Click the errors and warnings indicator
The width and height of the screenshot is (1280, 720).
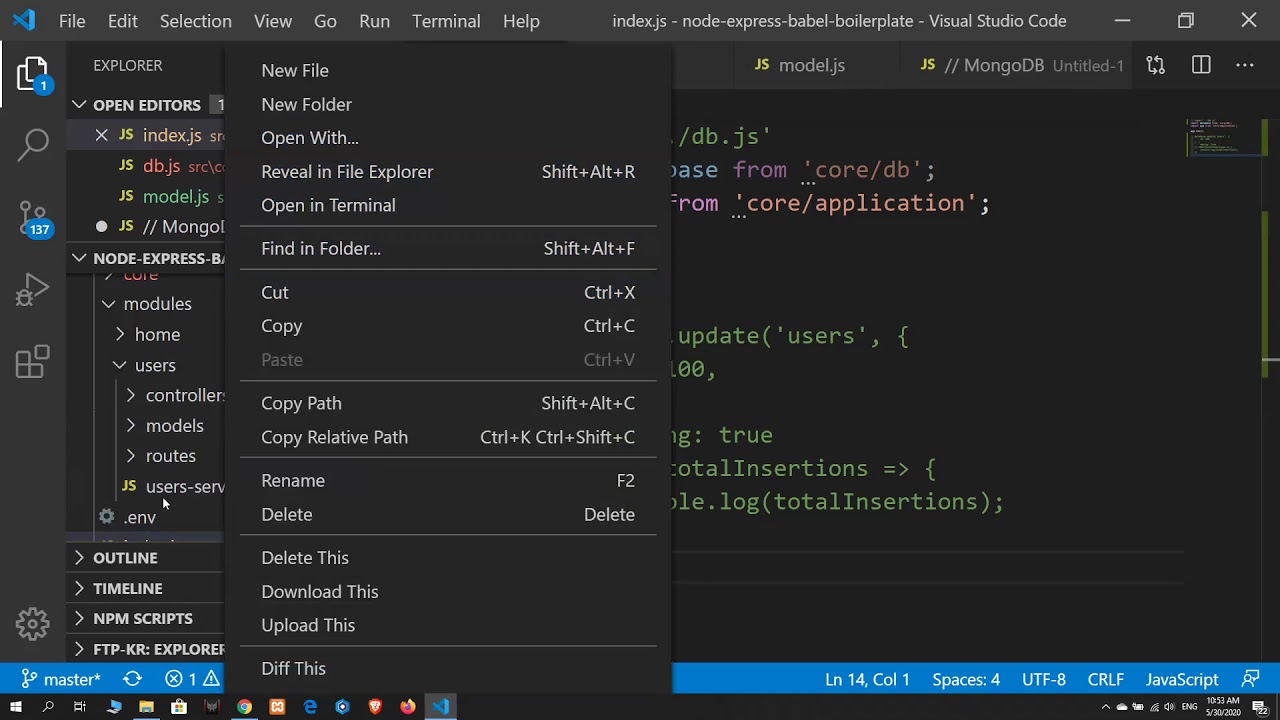click(x=192, y=679)
